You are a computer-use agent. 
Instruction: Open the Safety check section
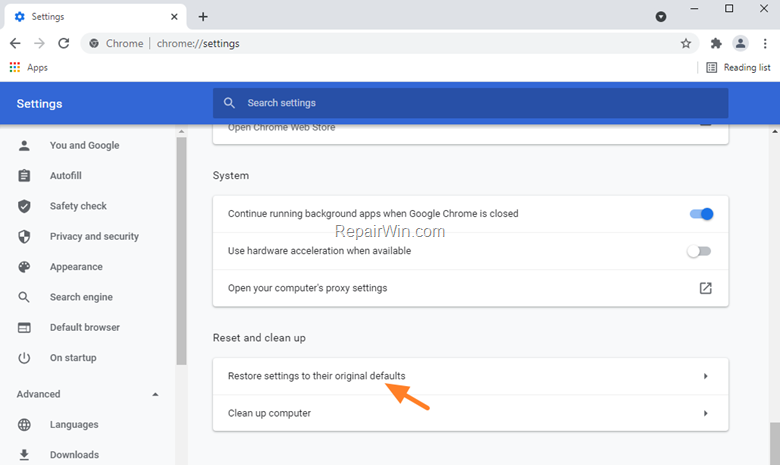78,206
